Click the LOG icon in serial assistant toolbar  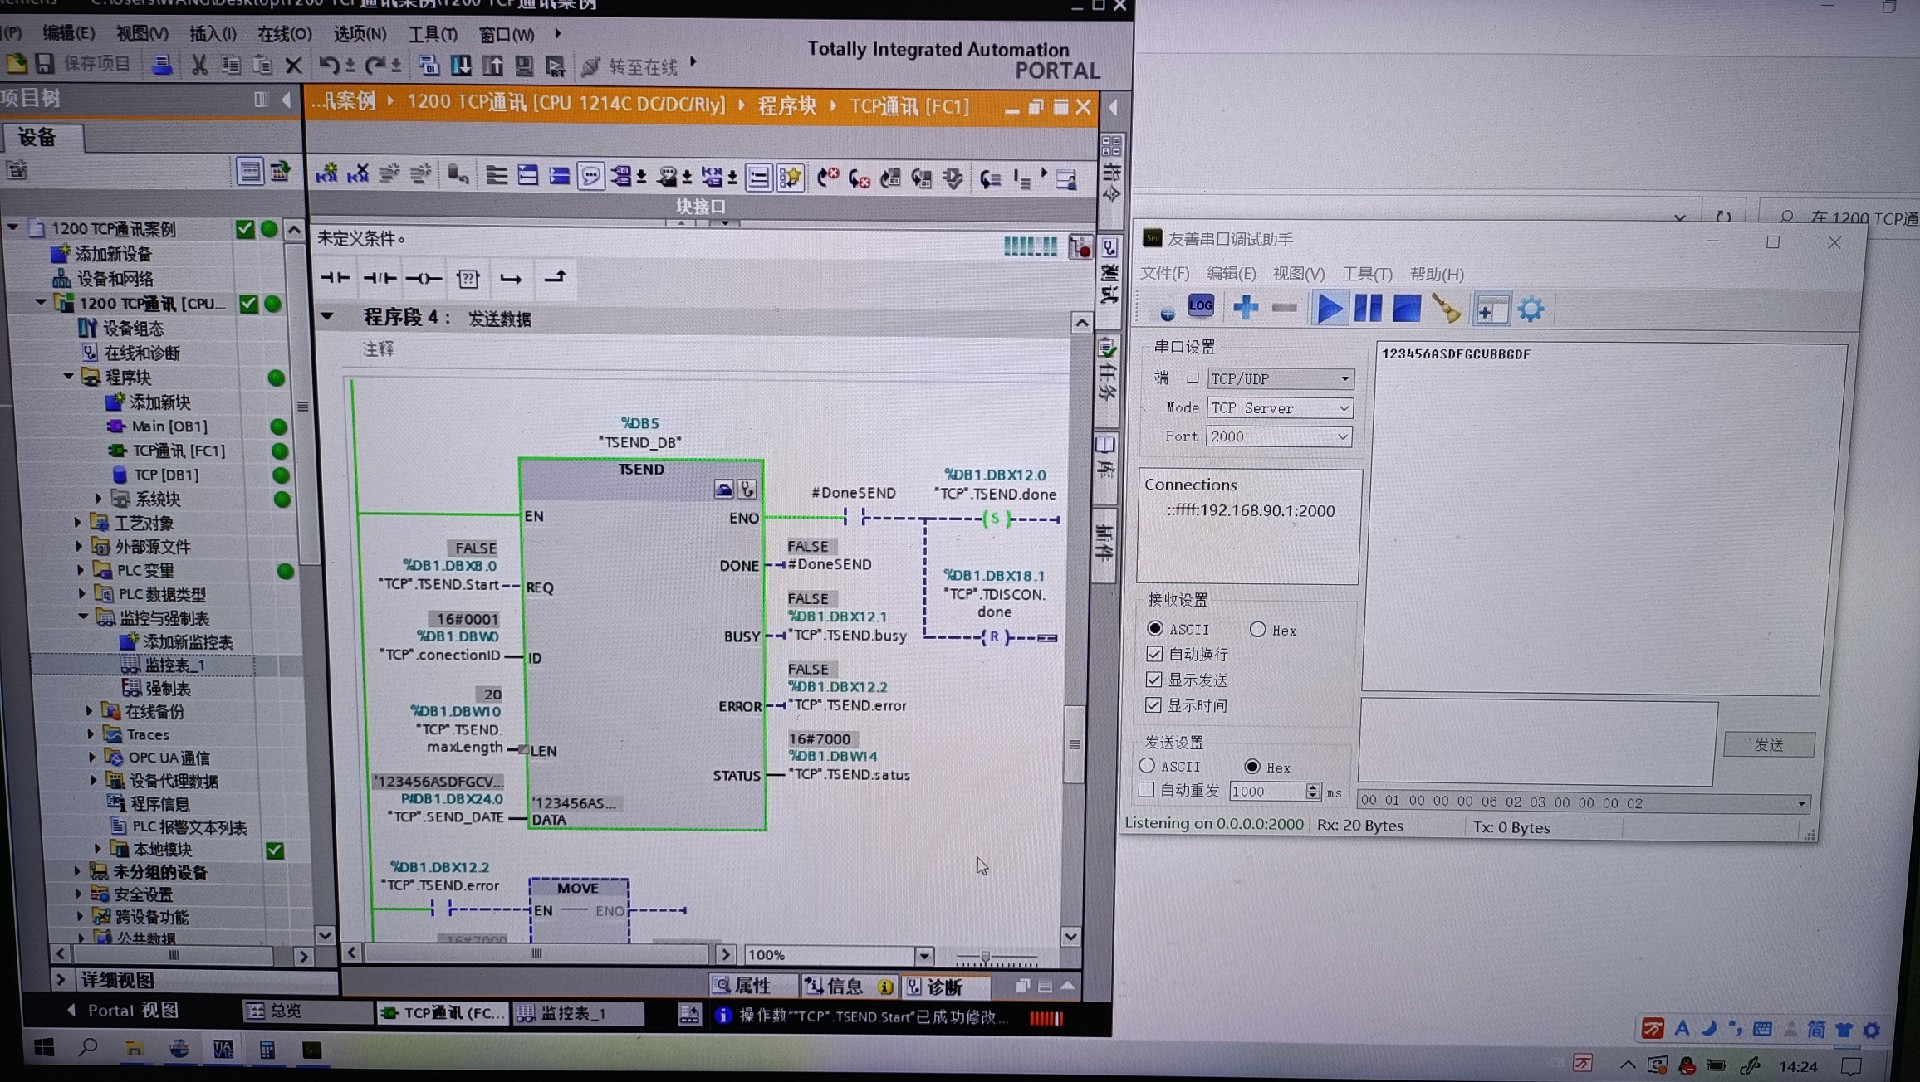(1200, 306)
